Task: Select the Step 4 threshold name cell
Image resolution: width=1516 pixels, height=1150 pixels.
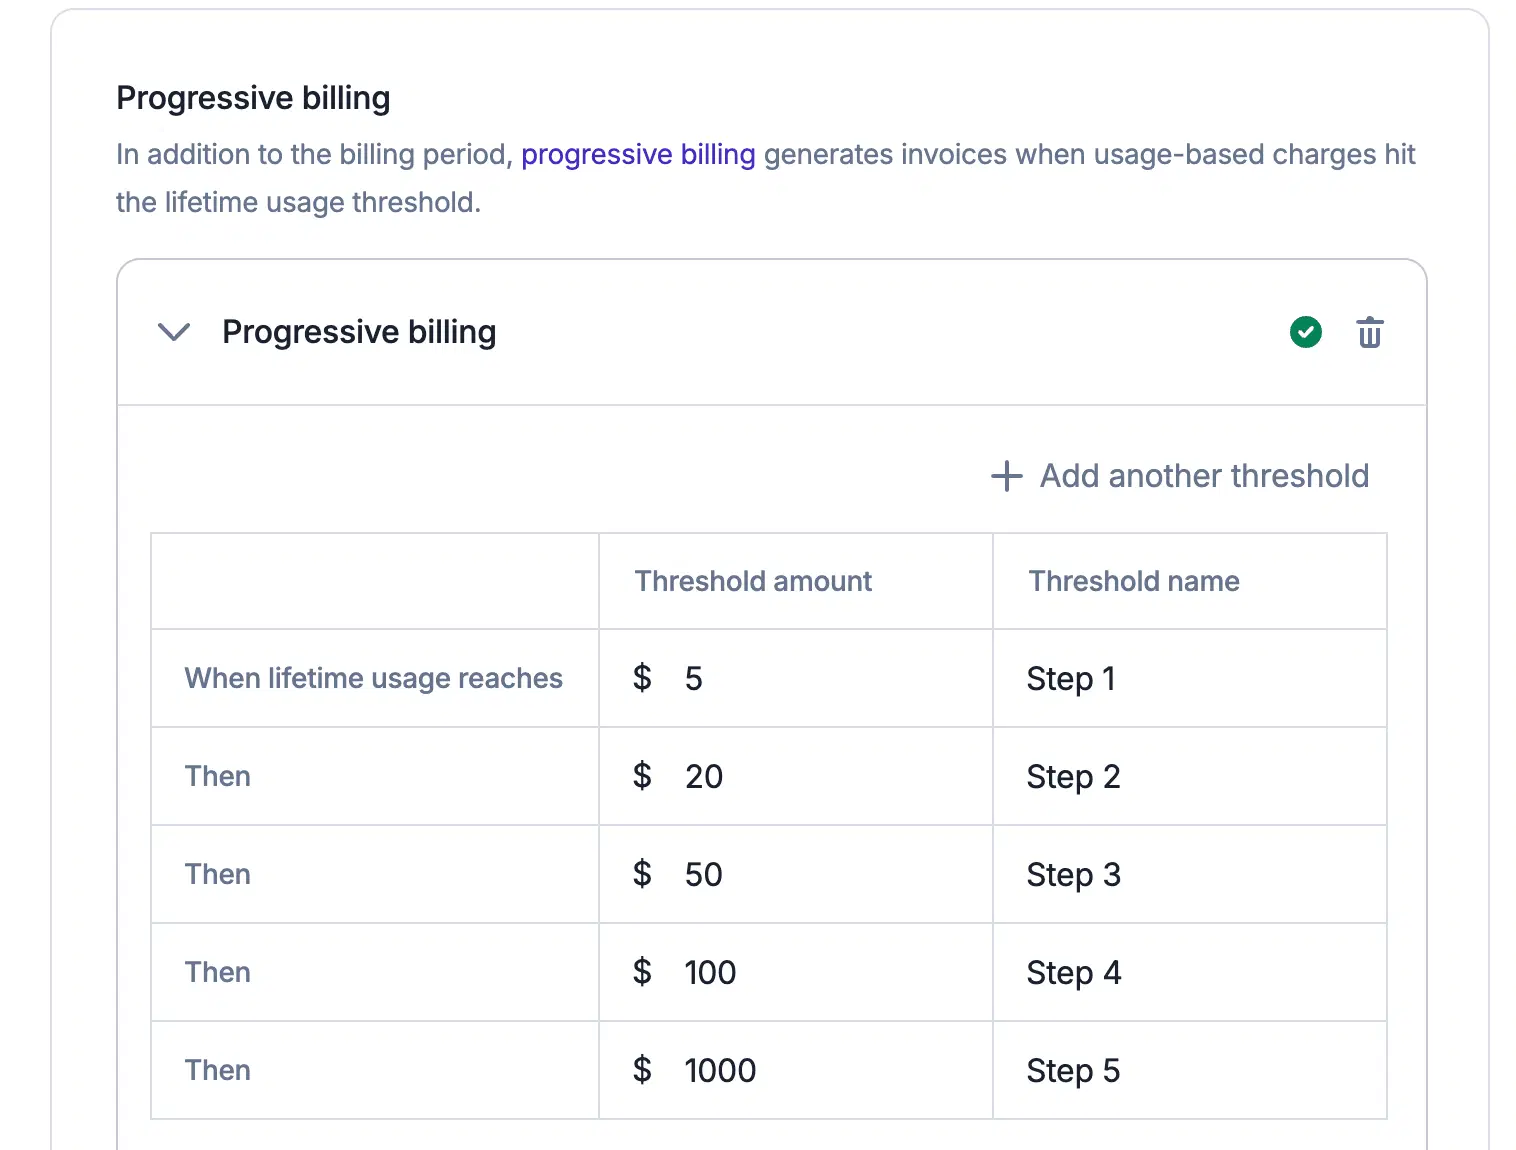Action: pyautogui.click(x=1188, y=973)
